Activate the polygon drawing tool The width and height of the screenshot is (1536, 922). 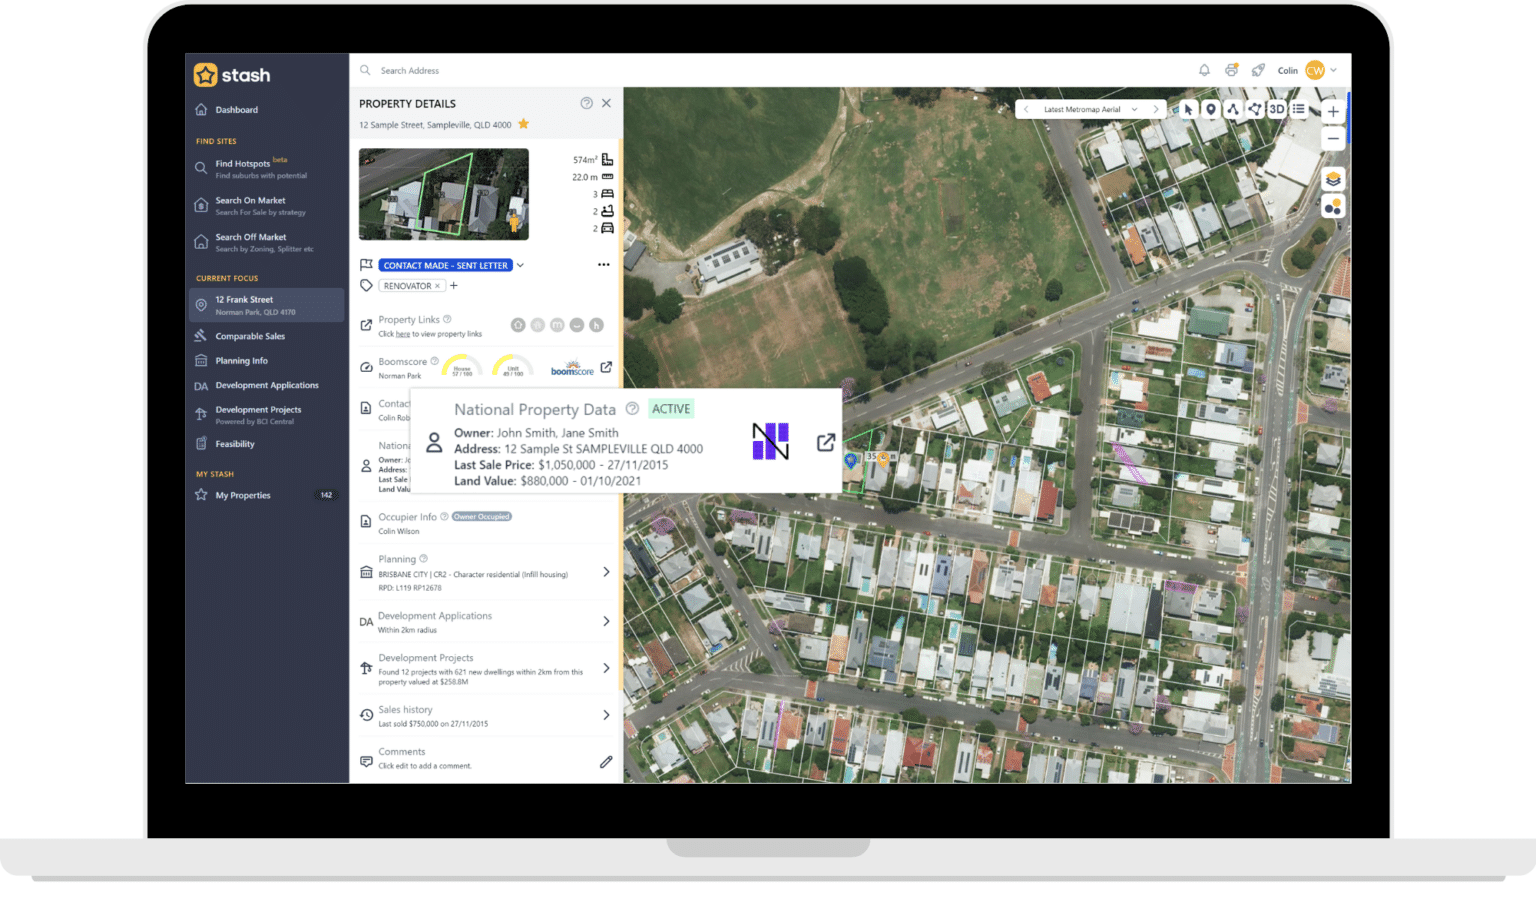1255,109
